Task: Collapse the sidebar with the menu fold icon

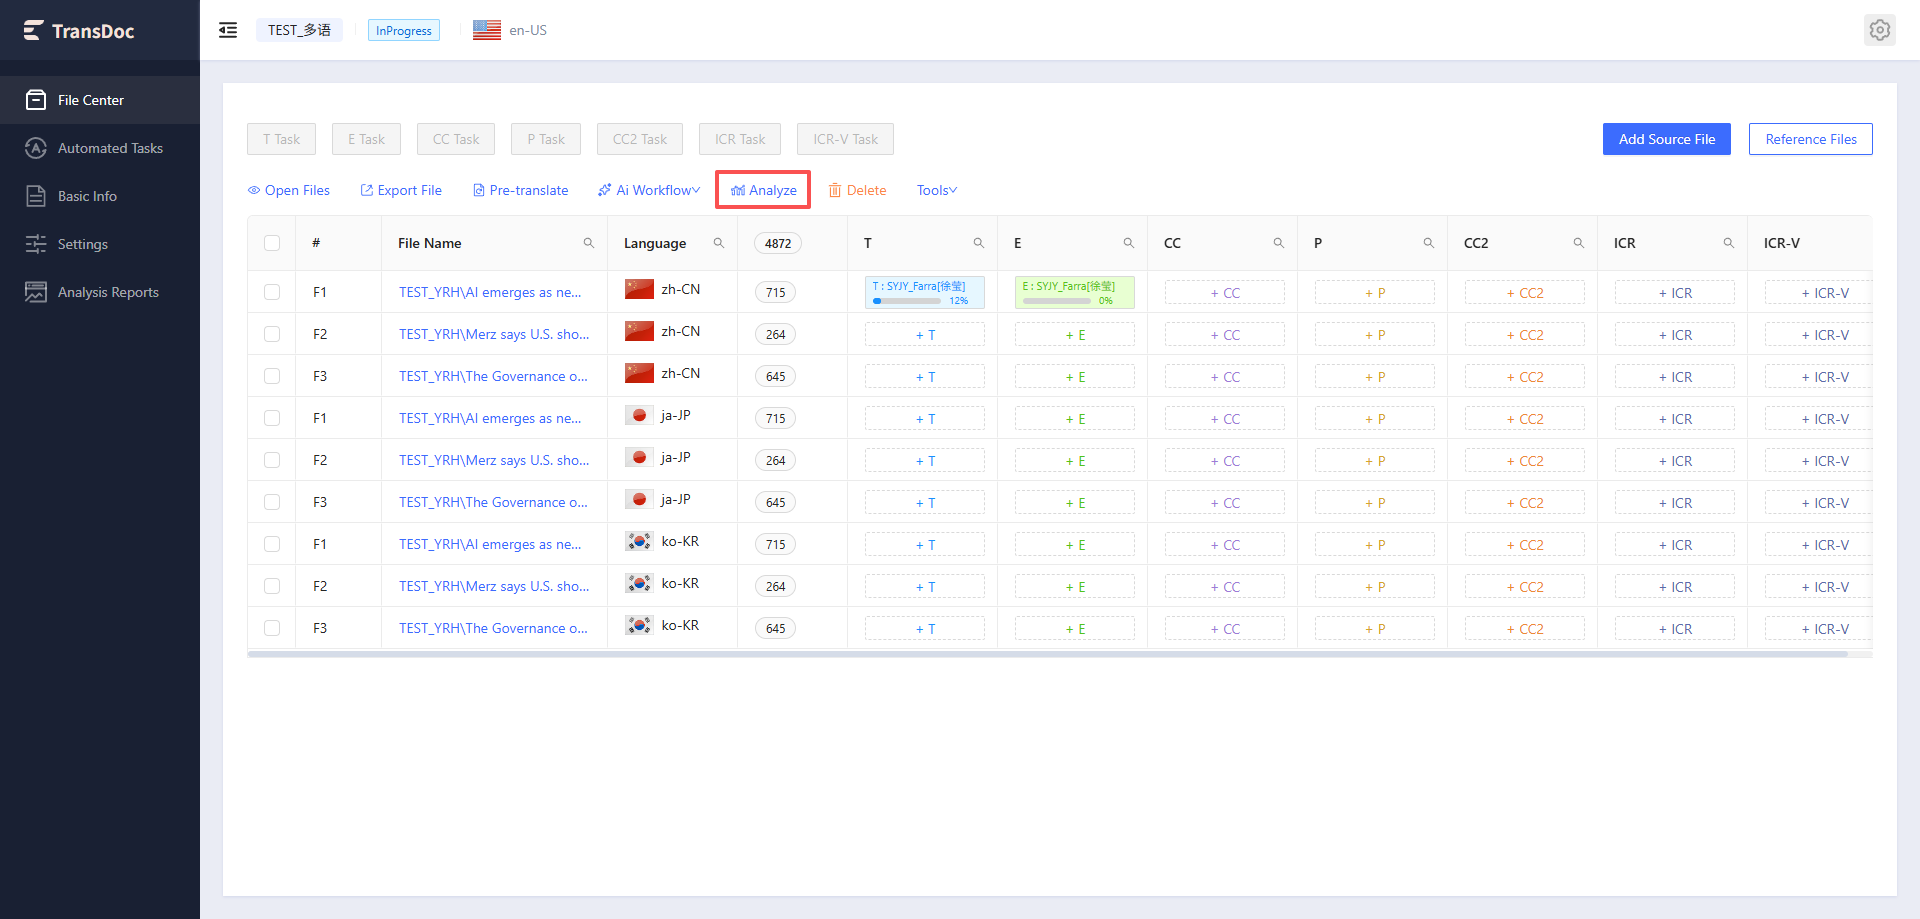Action: click(228, 30)
